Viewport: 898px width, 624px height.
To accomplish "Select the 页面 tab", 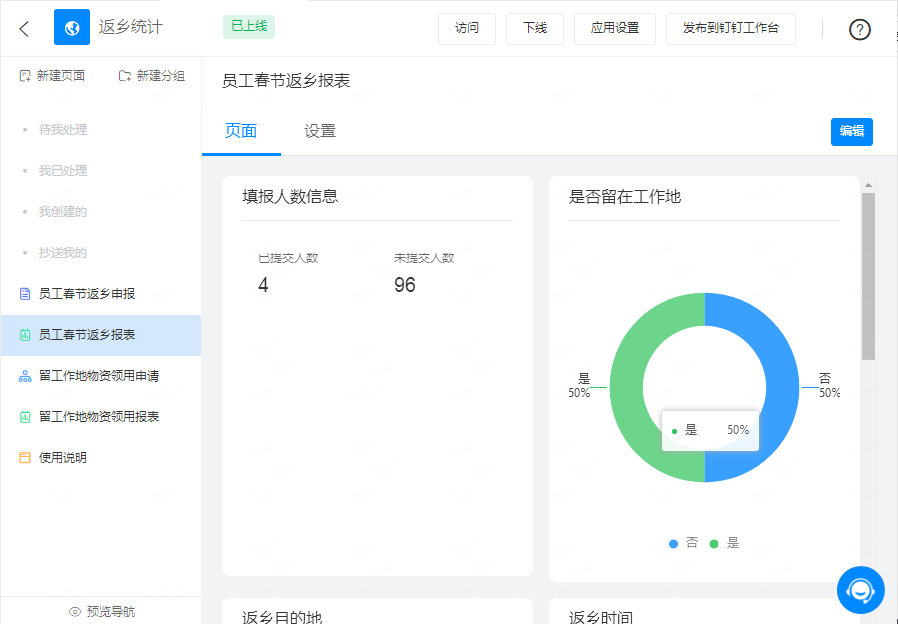I will tap(241, 131).
